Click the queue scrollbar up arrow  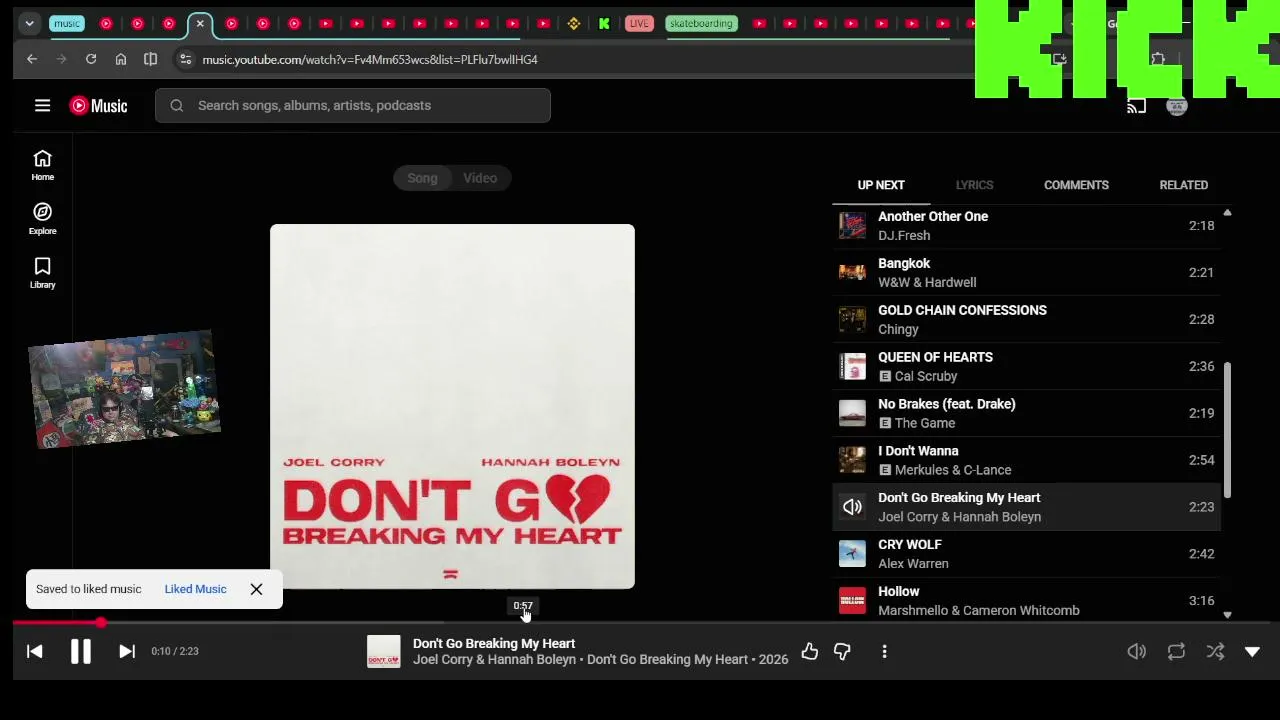1227,212
